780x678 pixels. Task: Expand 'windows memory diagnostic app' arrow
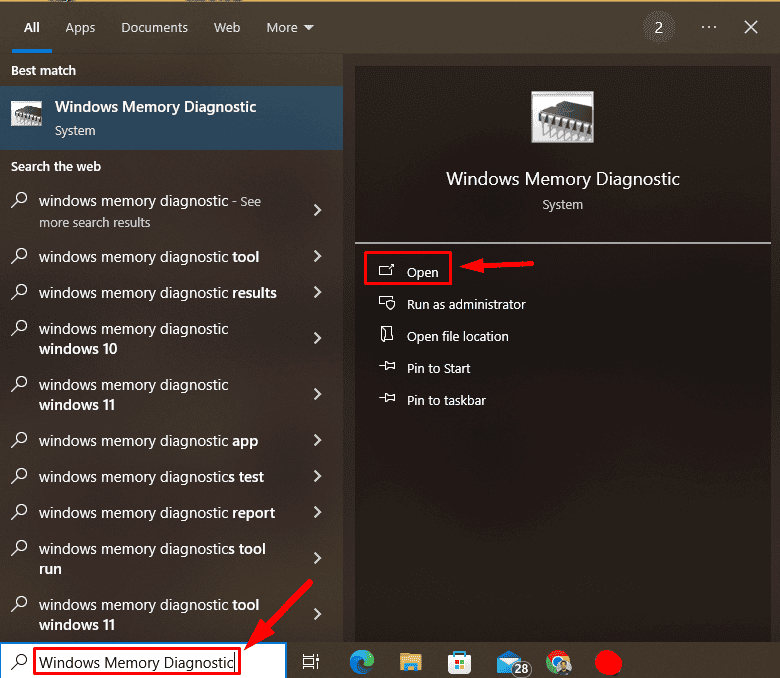tap(317, 440)
